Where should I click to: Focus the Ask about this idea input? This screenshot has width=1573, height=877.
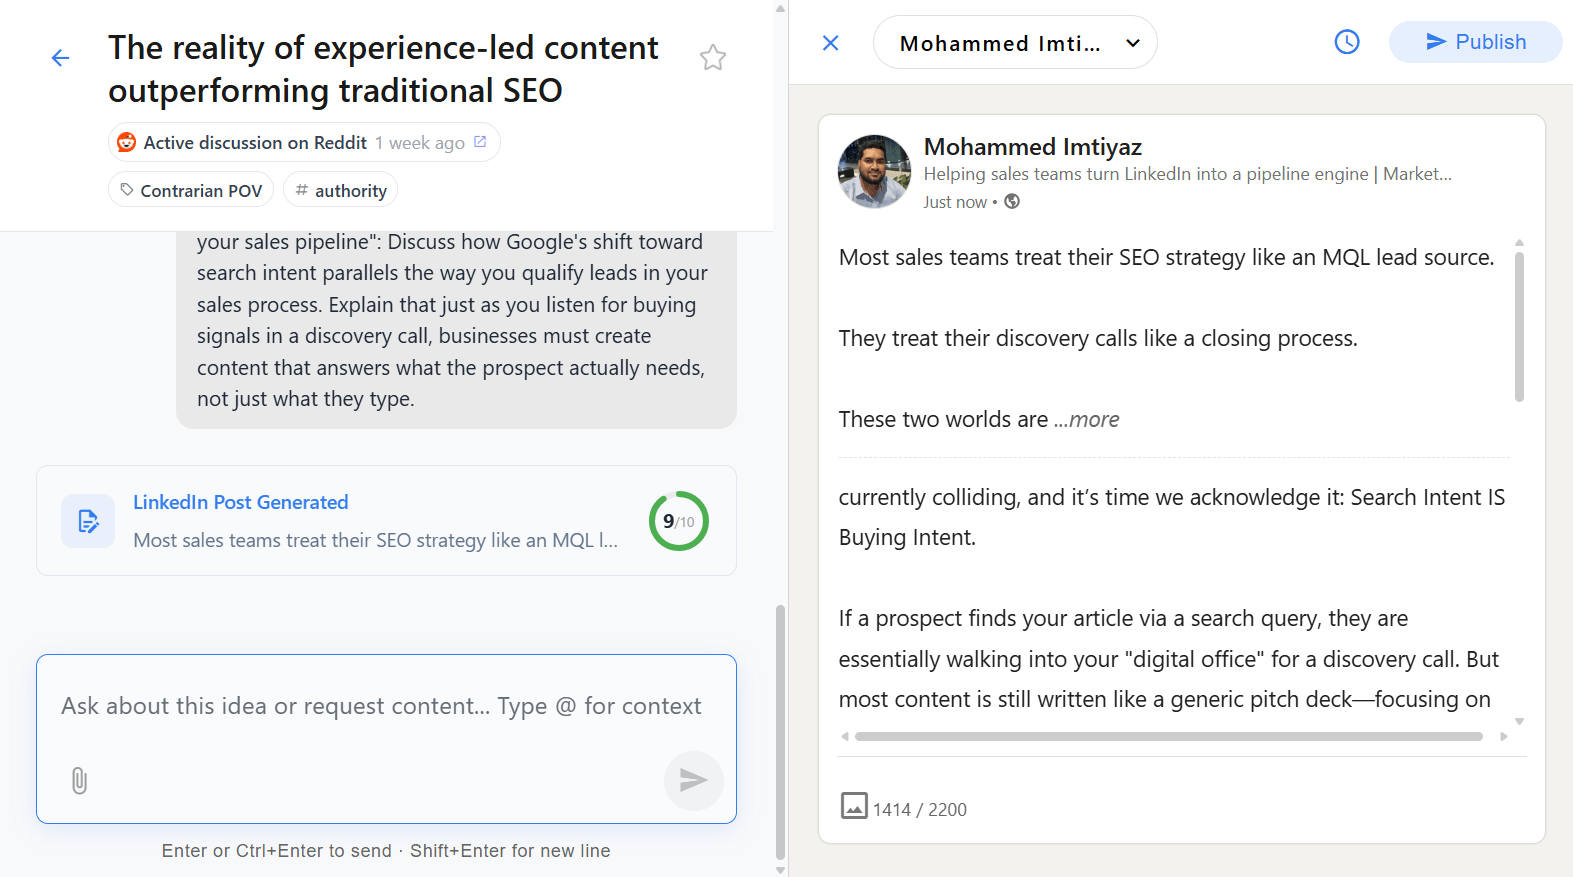386,706
